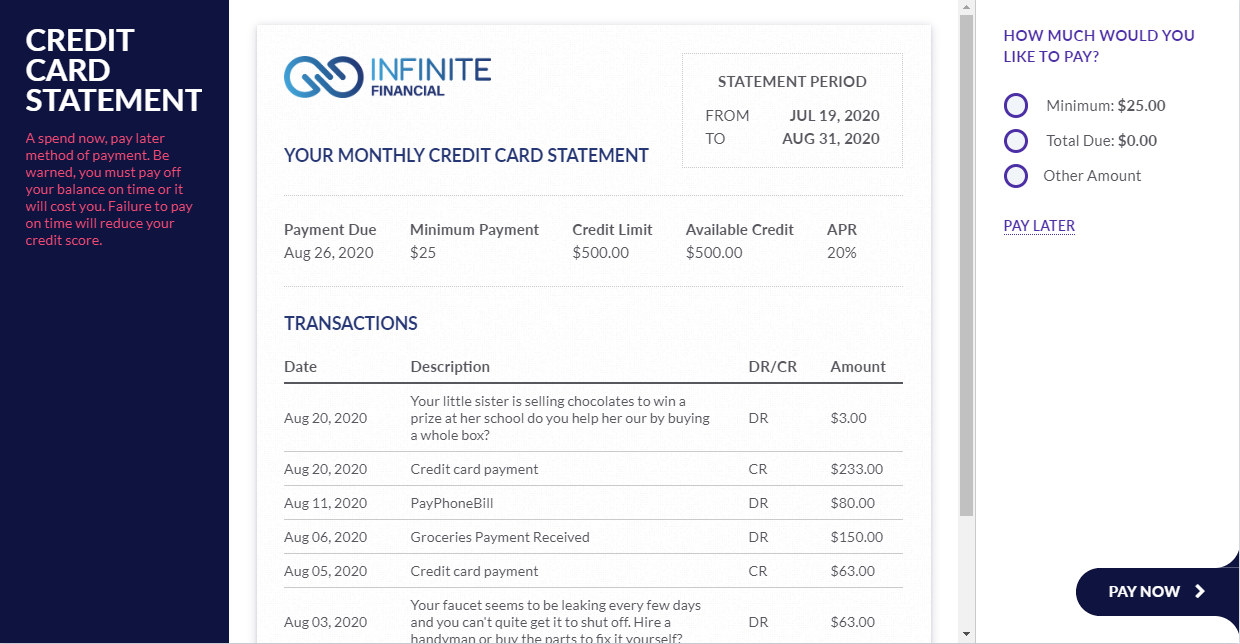This screenshot has height=644, width=1240.
Task: Click the $150.00 amount
Action: click(x=856, y=537)
